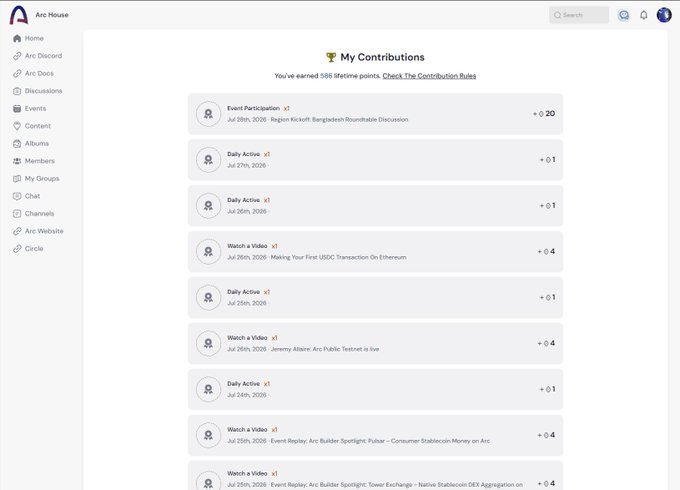Open My Groups in sidebar
The height and width of the screenshot is (490, 680).
pos(42,179)
